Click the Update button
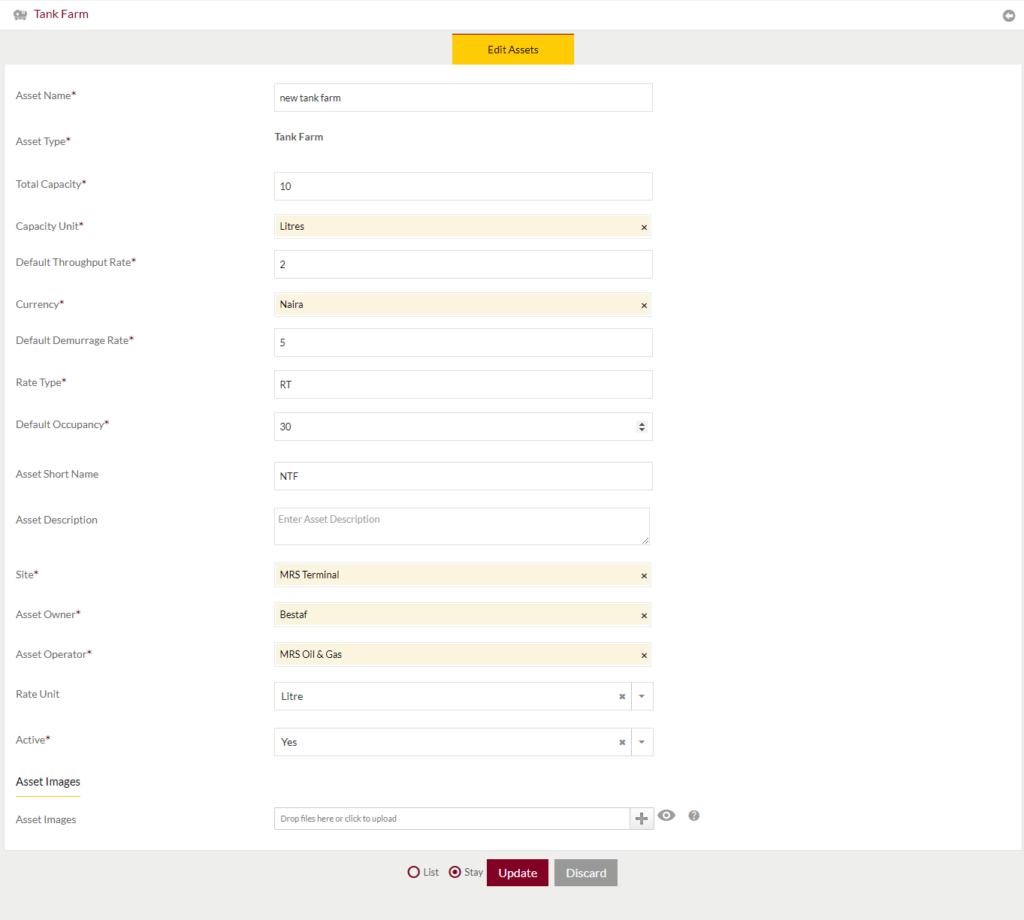Image resolution: width=1024 pixels, height=920 pixels. tap(517, 873)
